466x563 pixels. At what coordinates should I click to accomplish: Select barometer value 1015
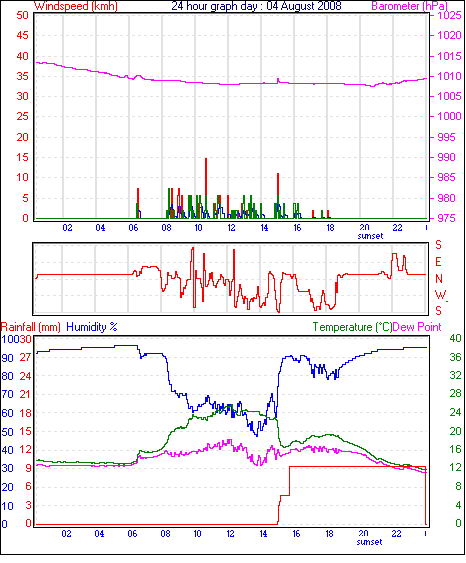[449, 56]
